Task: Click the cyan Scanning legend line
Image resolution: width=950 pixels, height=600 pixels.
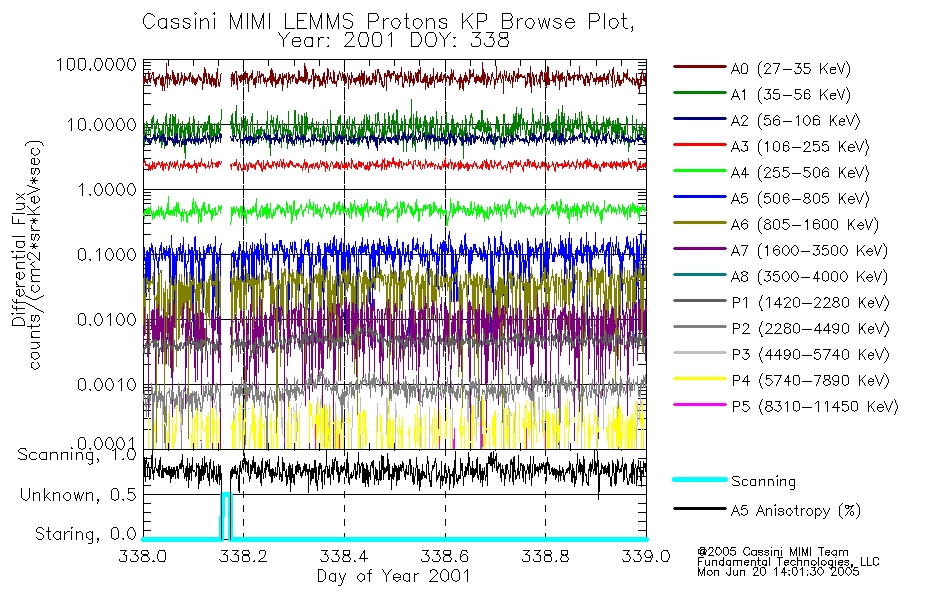Action: pyautogui.click(x=699, y=479)
